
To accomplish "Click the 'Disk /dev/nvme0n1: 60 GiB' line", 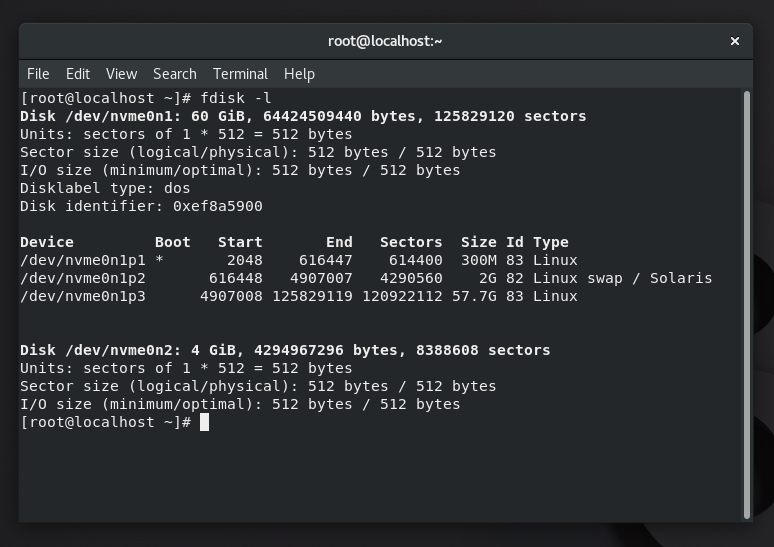I will pyautogui.click(x=303, y=117).
